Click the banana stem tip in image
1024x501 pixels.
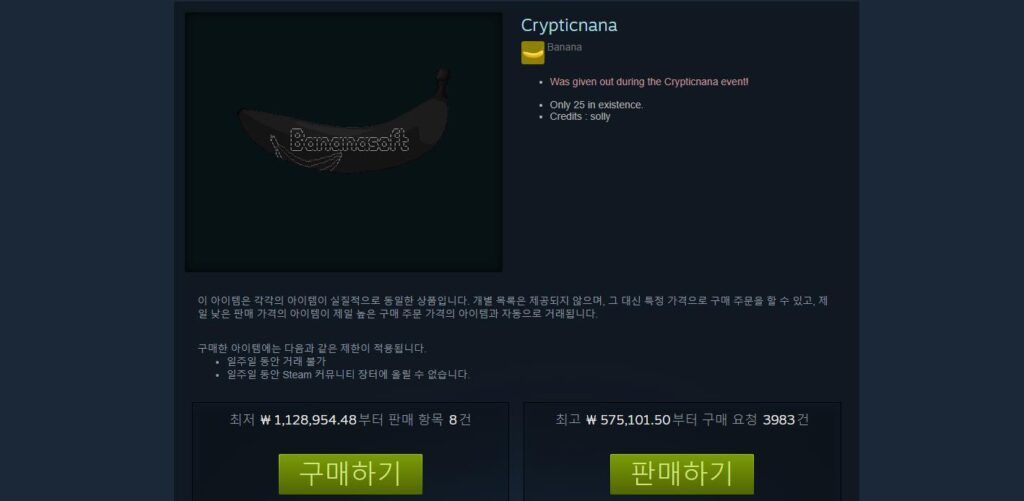pos(443,74)
